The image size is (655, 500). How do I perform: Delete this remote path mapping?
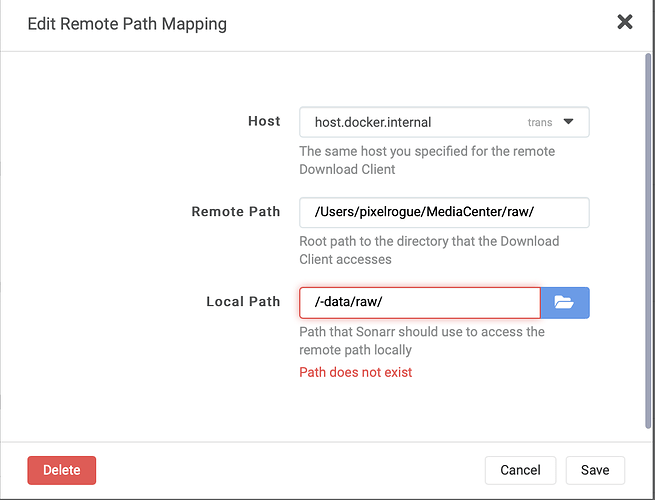coord(61,470)
